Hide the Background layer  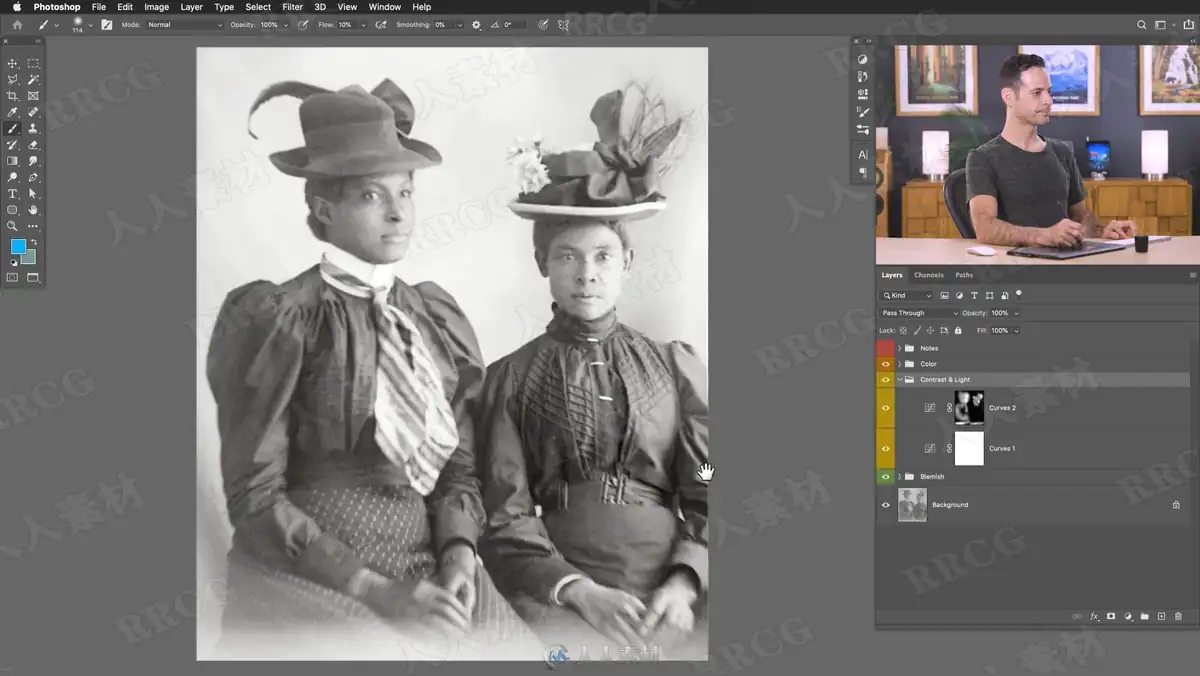[x=885, y=505]
